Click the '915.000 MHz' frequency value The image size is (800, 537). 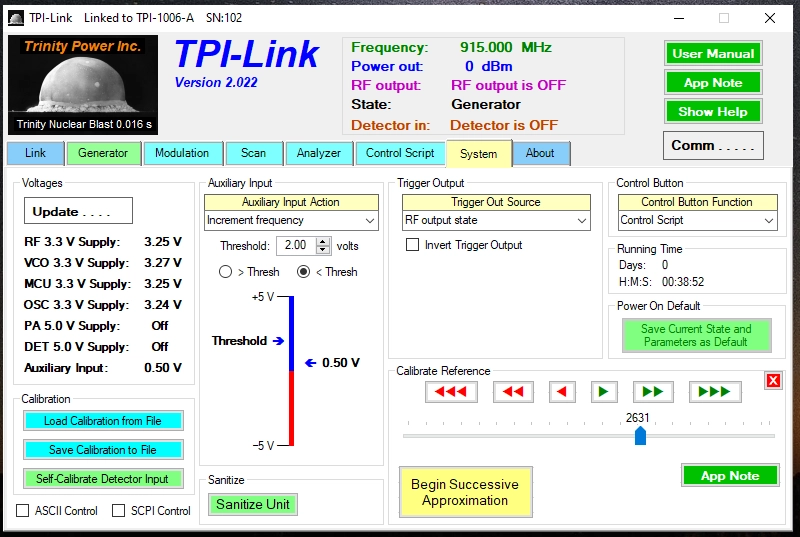coord(506,47)
